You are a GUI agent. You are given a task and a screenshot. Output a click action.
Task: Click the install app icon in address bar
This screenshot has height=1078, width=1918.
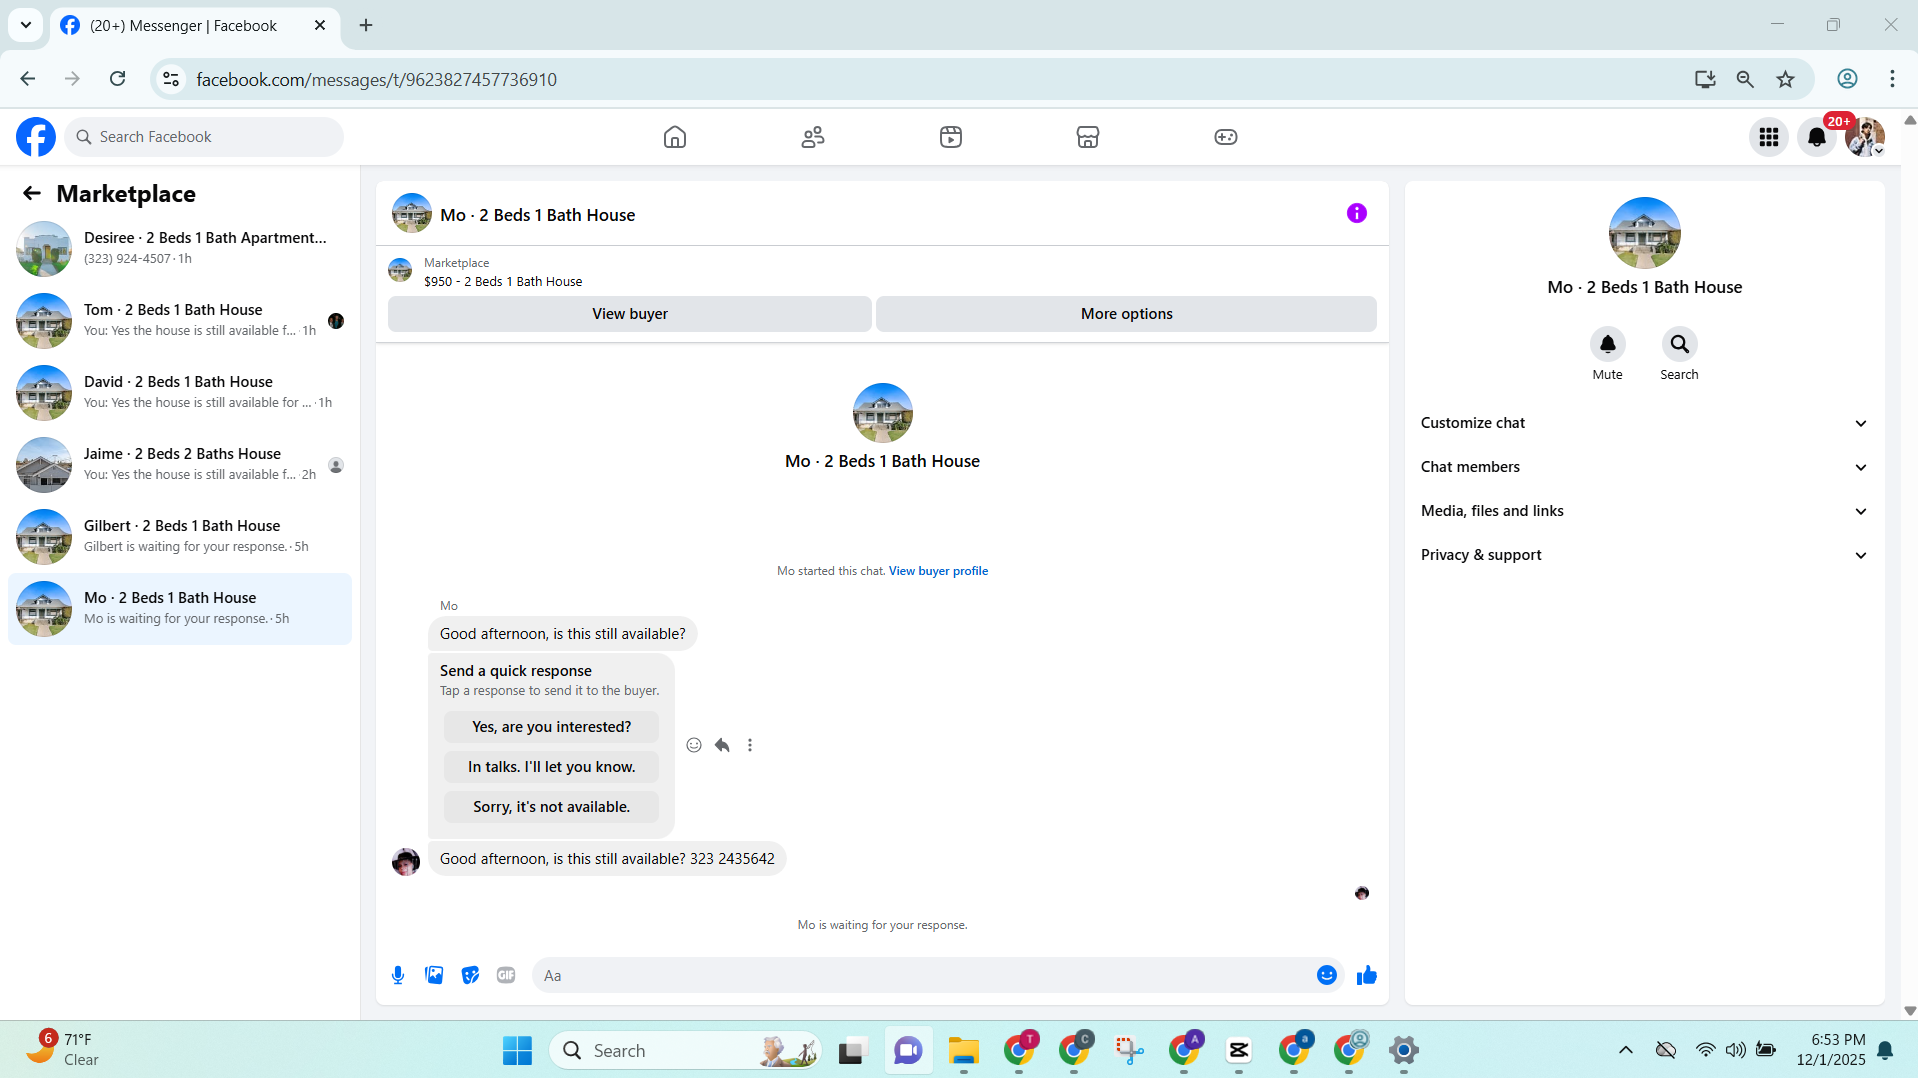pos(1705,79)
